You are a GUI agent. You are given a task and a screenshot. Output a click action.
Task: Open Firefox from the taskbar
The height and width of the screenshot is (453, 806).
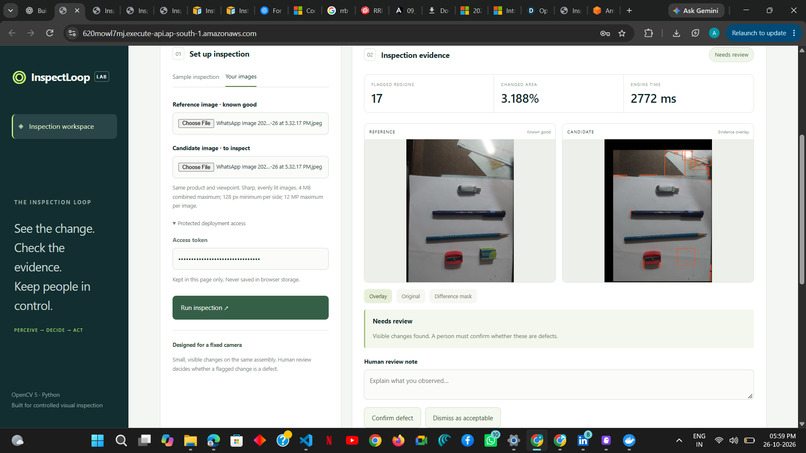point(398,441)
